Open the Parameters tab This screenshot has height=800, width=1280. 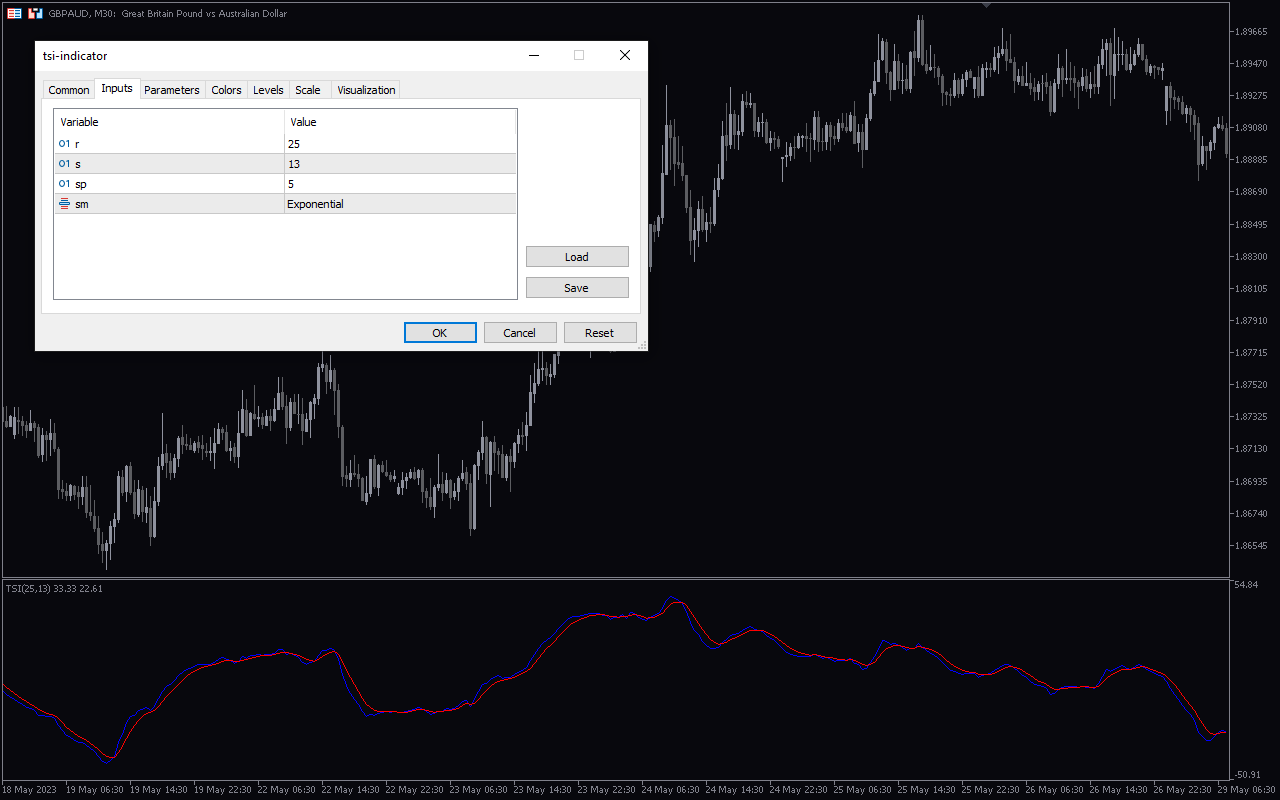tap(172, 90)
